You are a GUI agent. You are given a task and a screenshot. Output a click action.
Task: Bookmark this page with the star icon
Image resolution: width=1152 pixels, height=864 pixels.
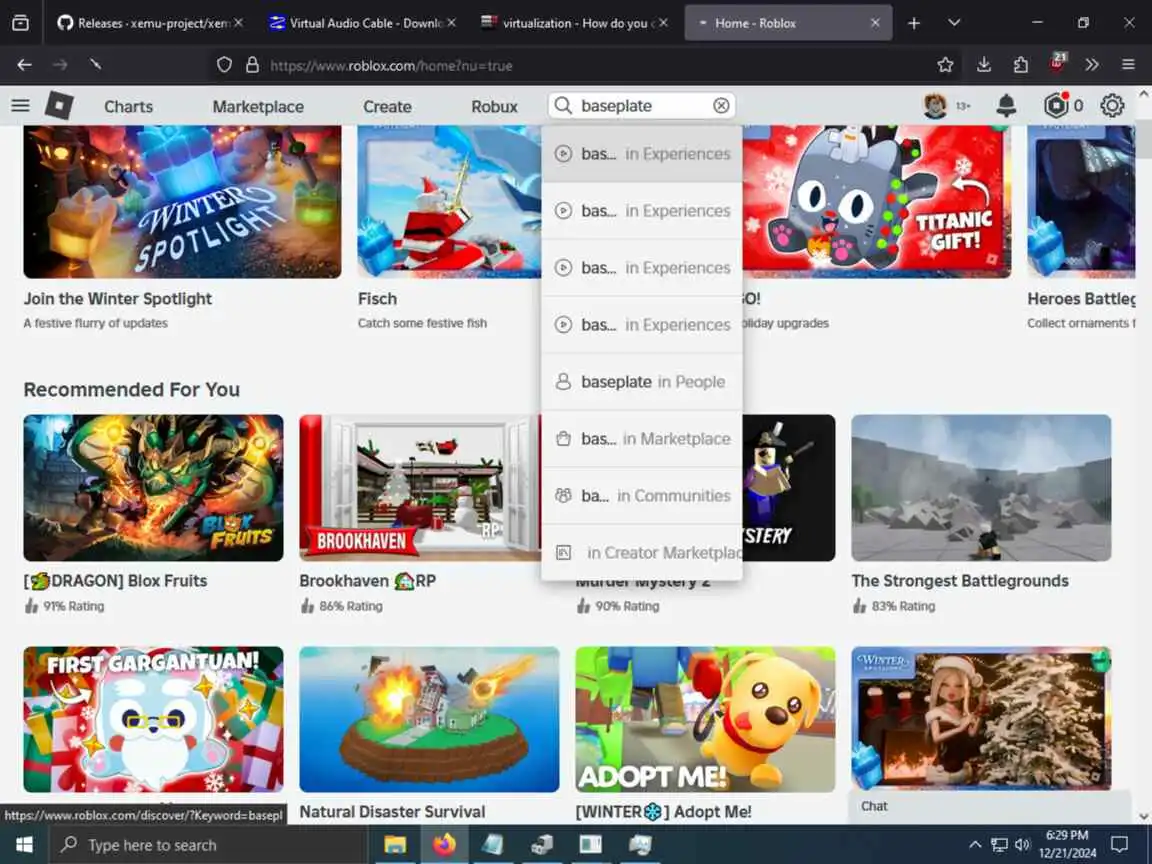(945, 65)
